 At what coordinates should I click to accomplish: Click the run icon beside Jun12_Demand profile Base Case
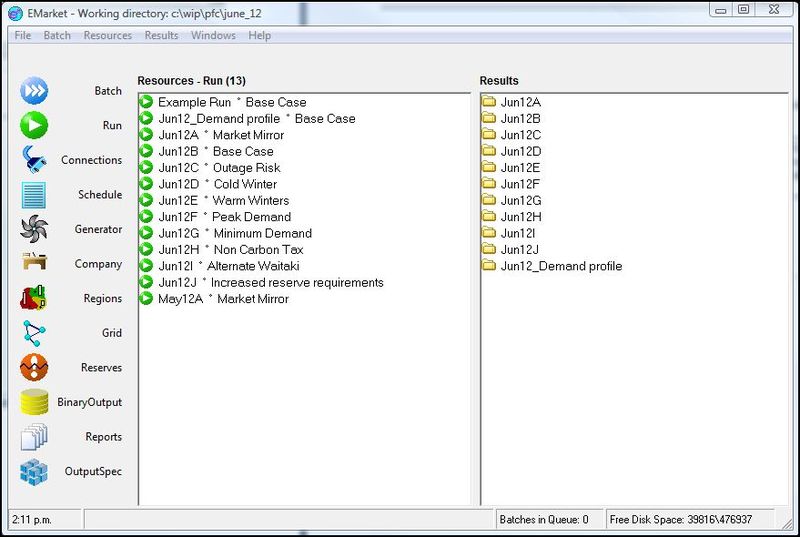(146, 118)
